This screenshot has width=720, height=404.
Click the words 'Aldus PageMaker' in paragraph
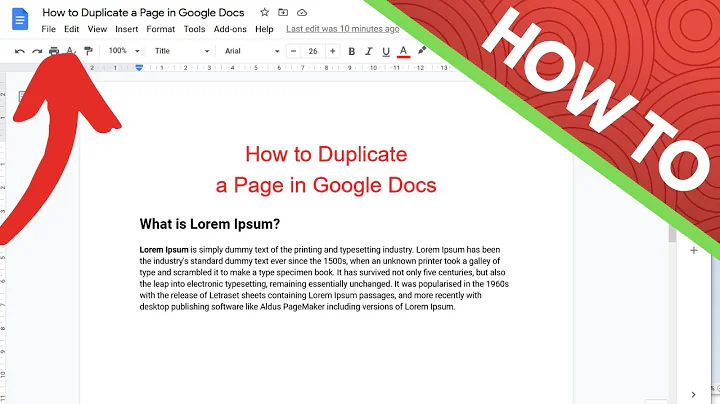coord(292,307)
